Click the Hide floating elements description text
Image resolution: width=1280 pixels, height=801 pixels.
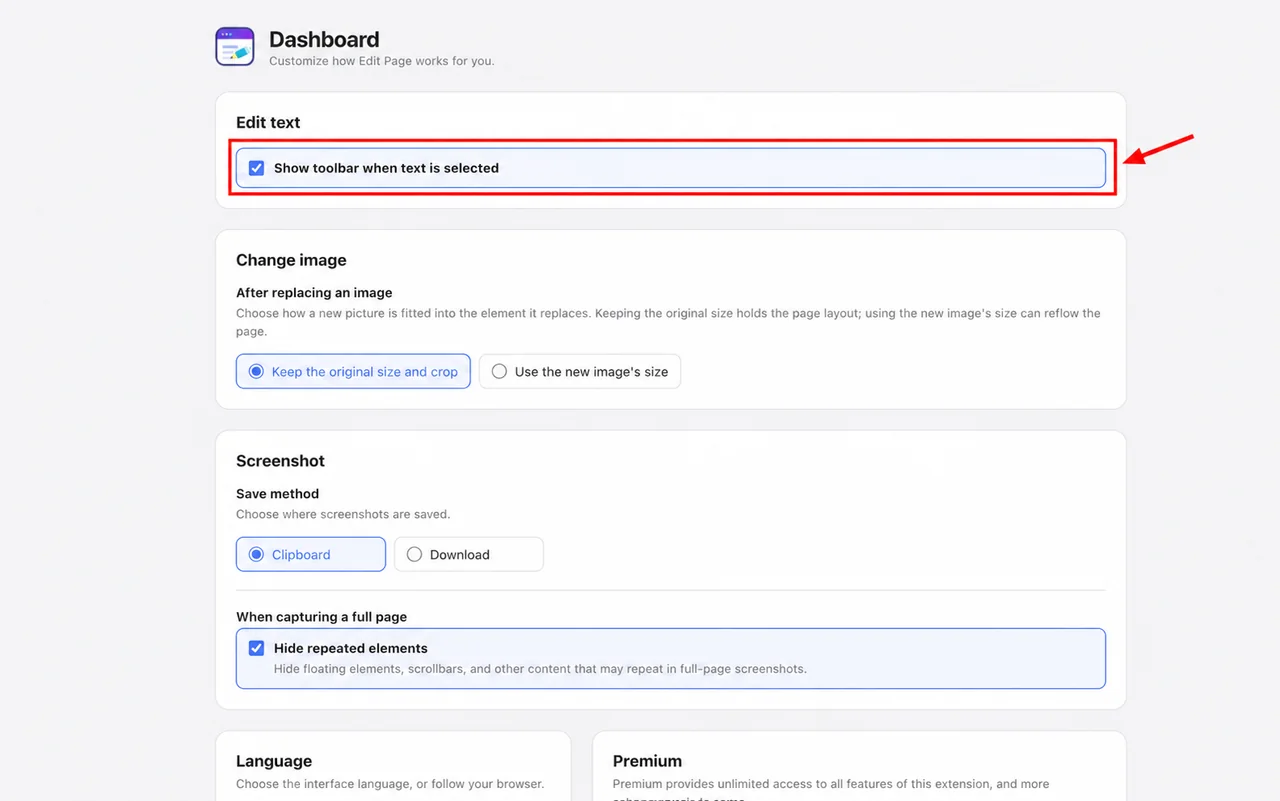pyautogui.click(x=540, y=669)
